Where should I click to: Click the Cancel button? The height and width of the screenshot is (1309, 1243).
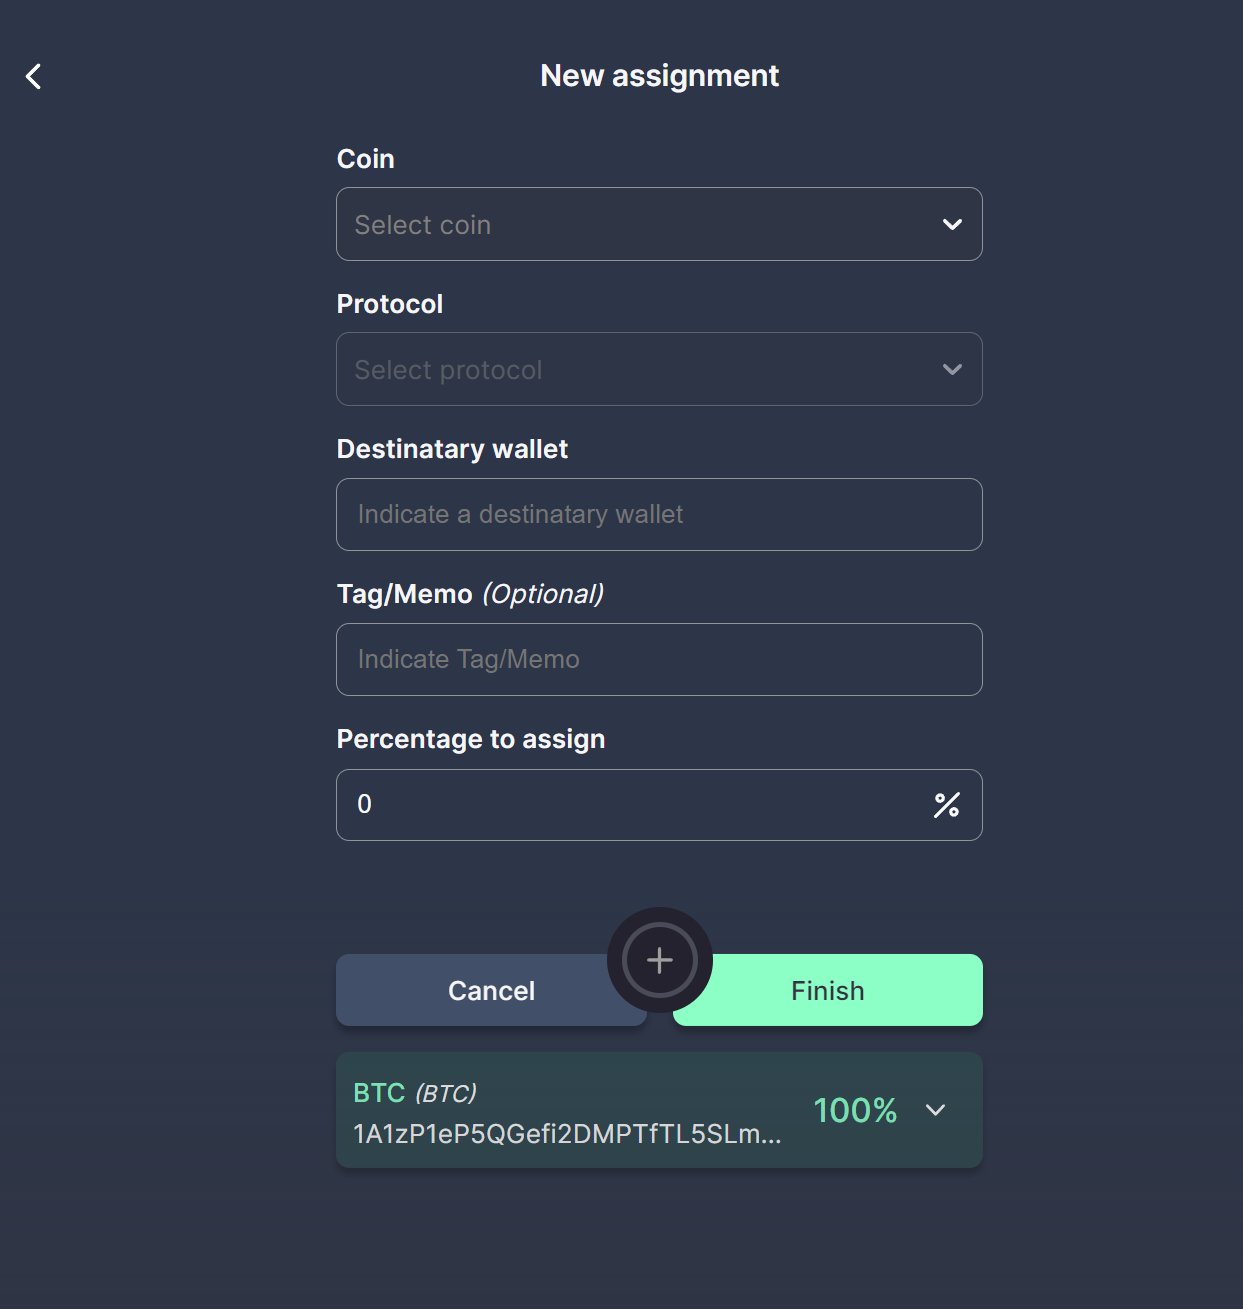pyautogui.click(x=491, y=990)
